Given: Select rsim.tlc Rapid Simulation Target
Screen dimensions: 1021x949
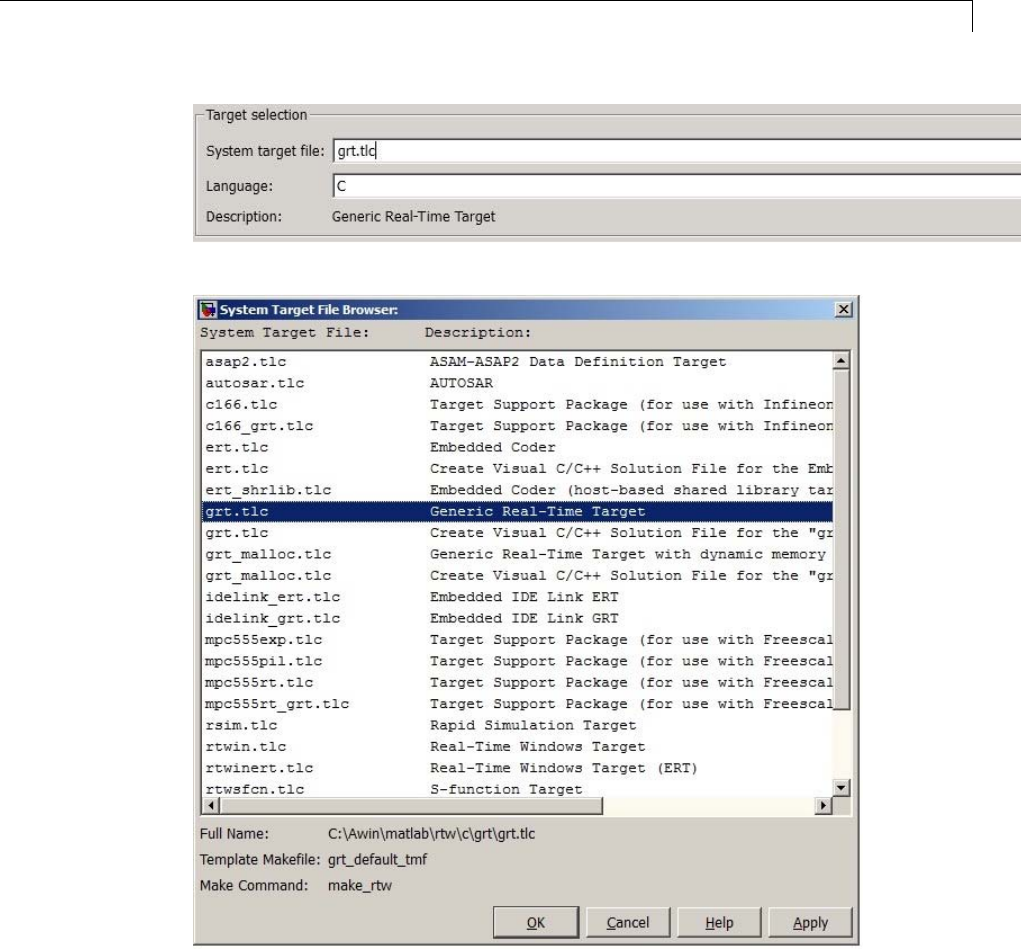Looking at the screenshot, I should coord(518,726).
